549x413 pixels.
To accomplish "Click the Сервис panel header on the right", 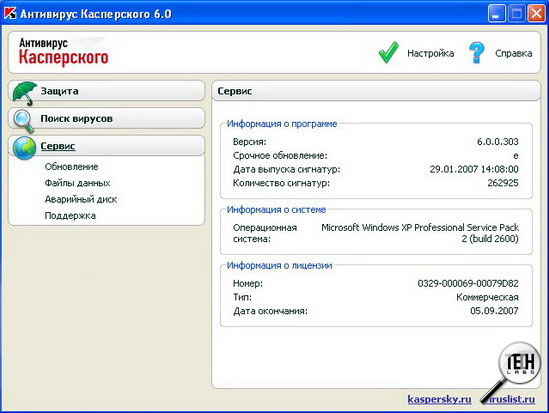I will 376,91.
